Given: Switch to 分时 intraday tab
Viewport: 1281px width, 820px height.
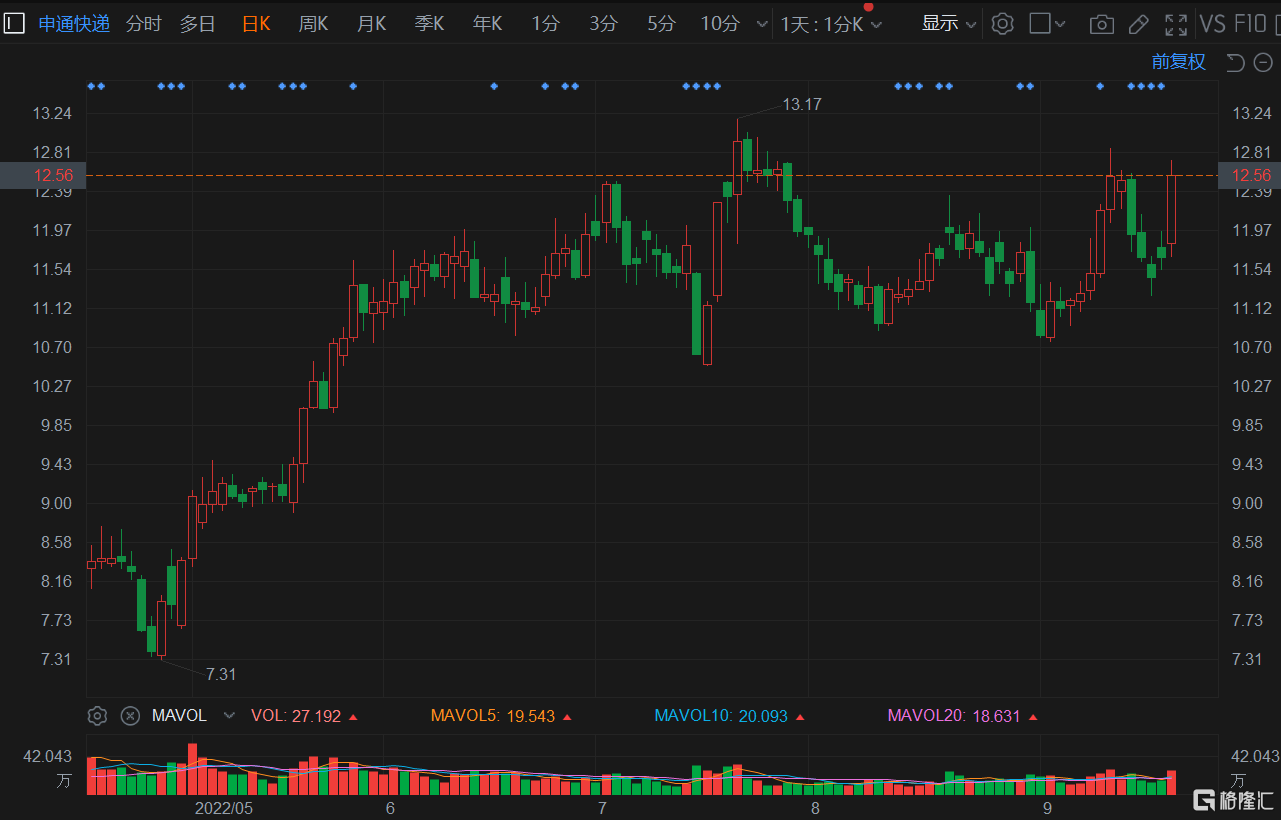Looking at the screenshot, I should click(x=143, y=24).
